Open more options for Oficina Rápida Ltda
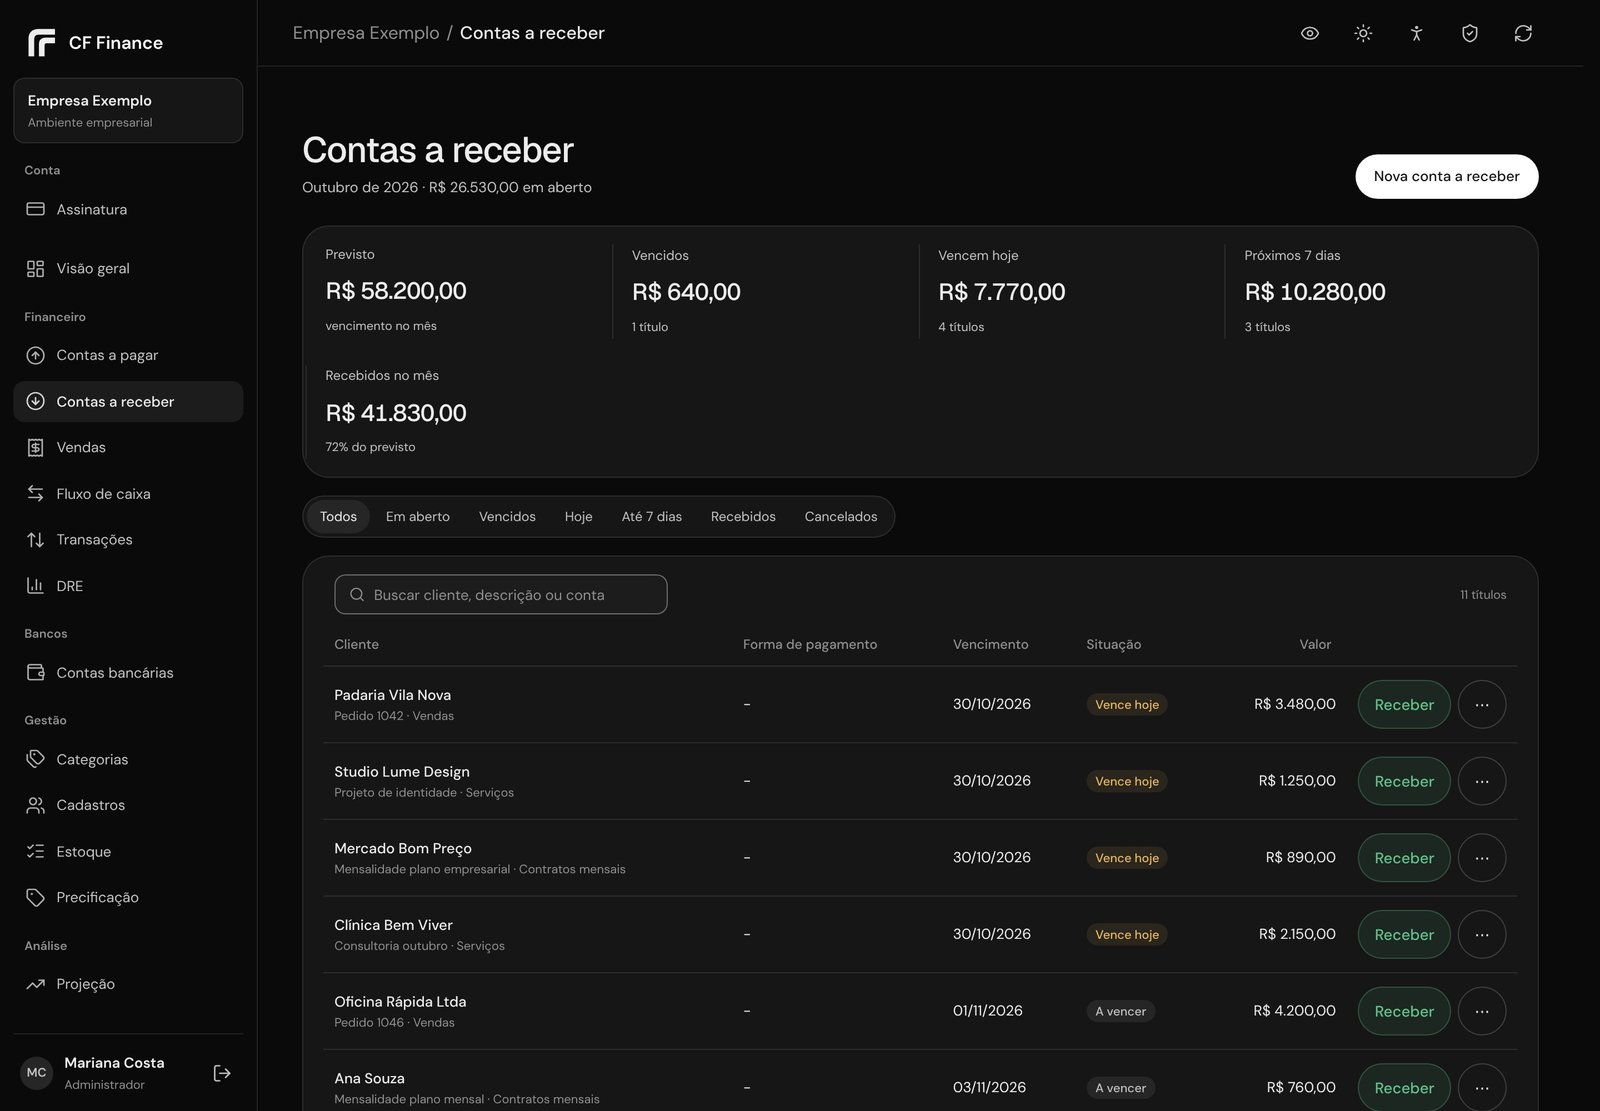This screenshot has width=1600, height=1111. (1482, 1011)
